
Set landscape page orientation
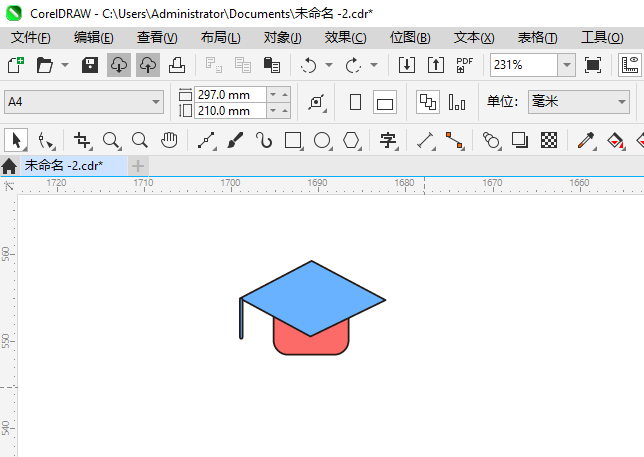click(x=385, y=102)
